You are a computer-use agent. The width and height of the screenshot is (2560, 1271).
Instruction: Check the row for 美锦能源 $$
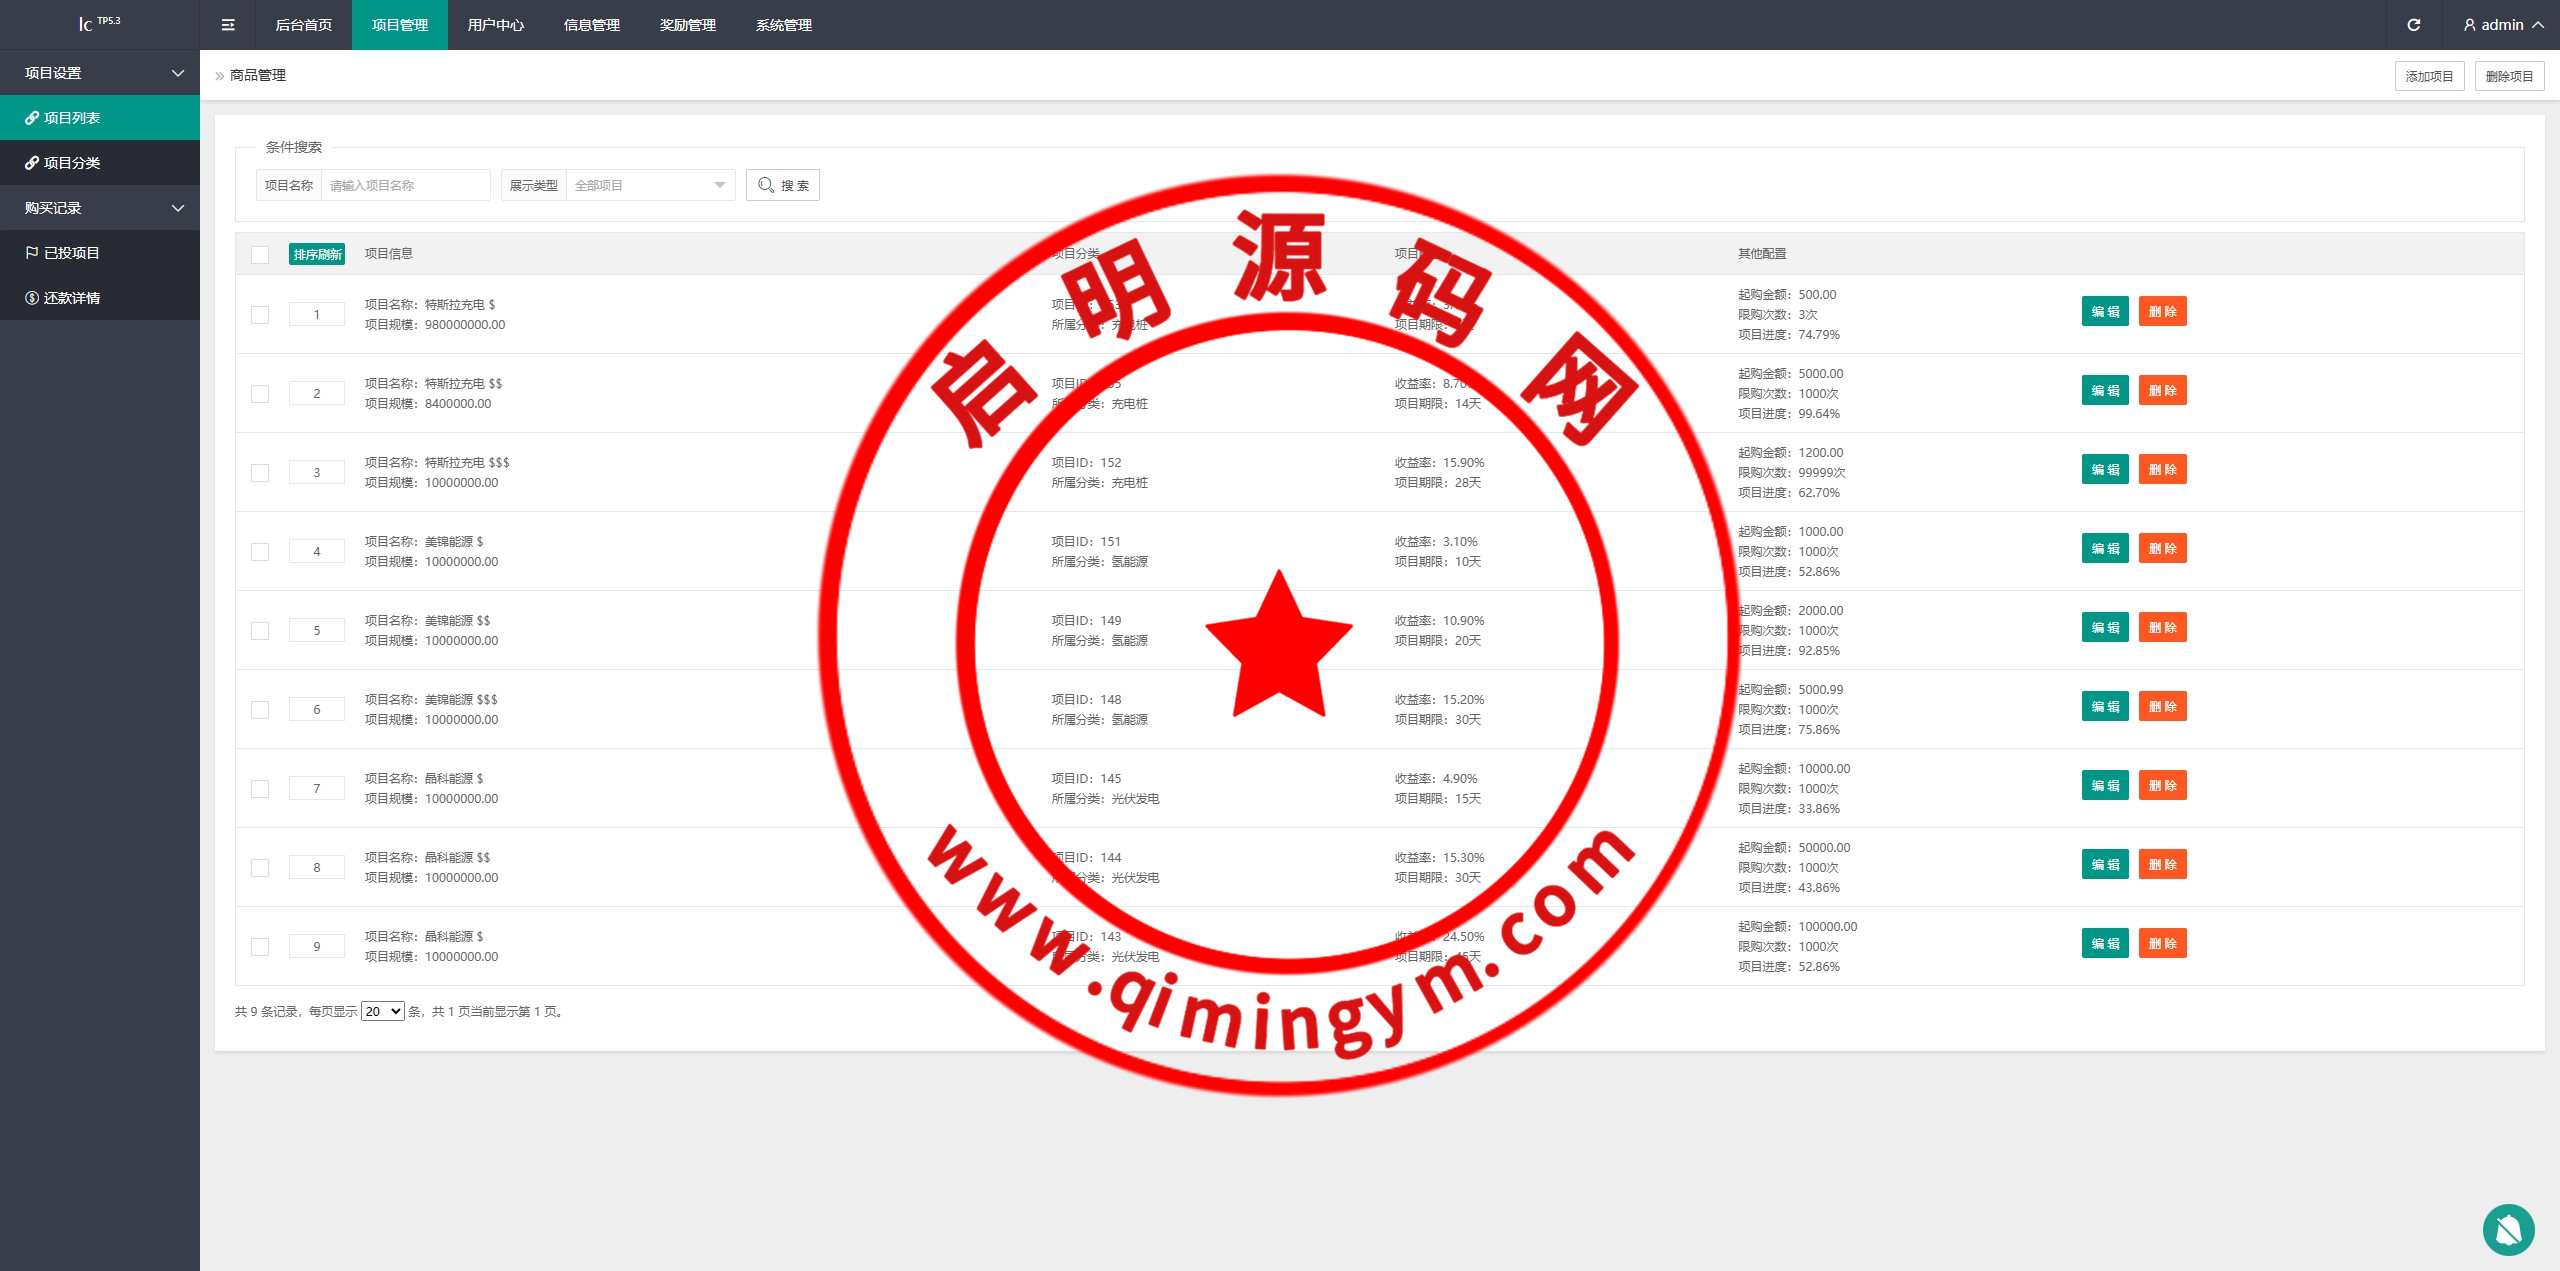click(260, 631)
